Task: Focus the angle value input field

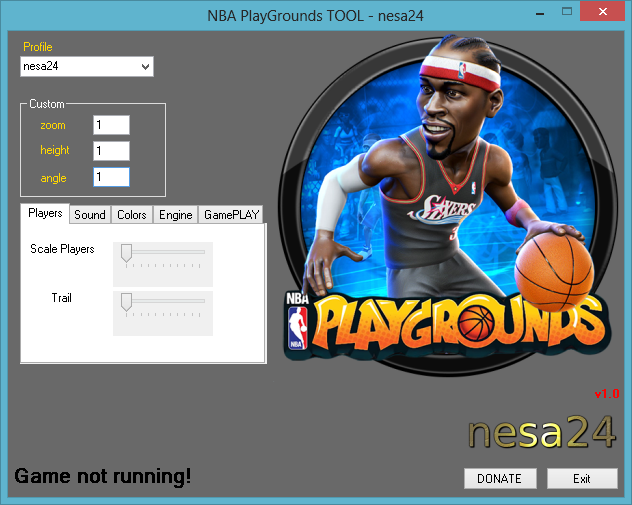Action: pos(111,177)
